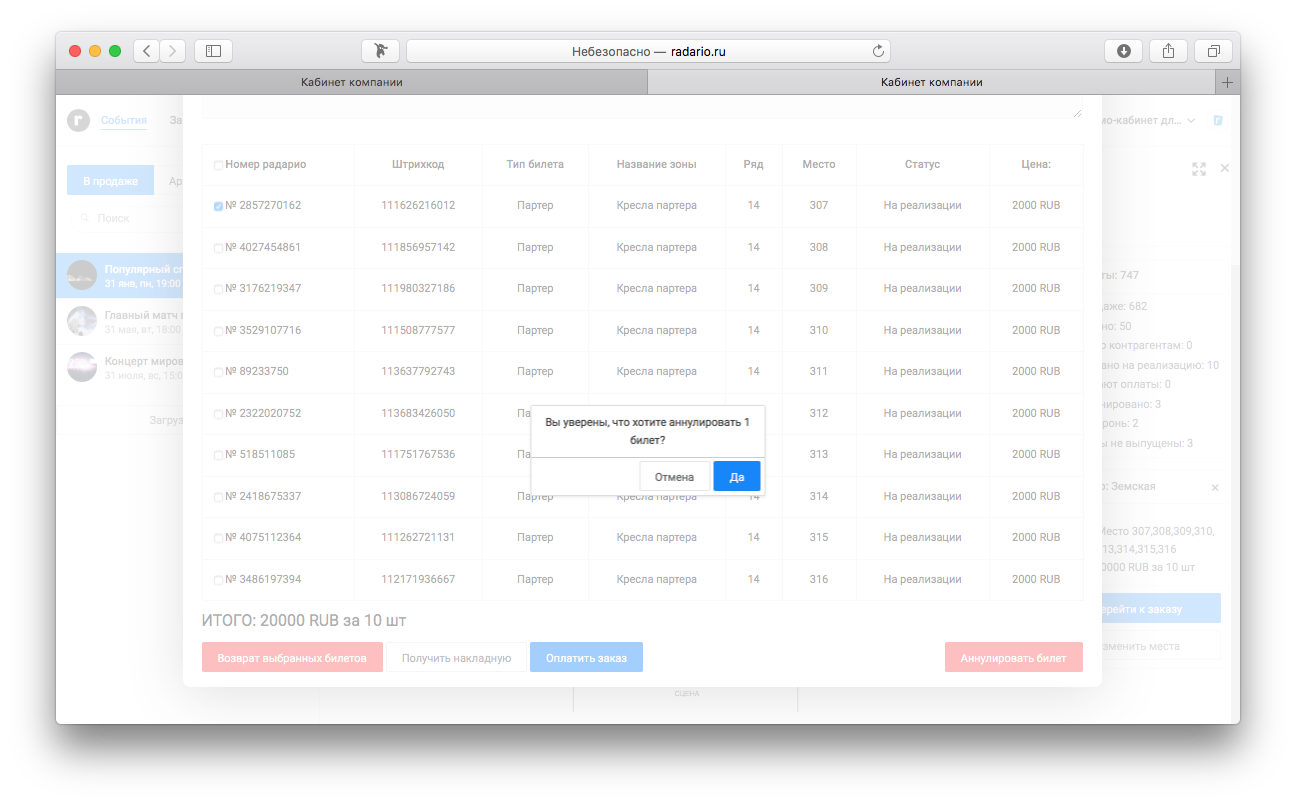Check ticket № 3529107716

coord(218,331)
